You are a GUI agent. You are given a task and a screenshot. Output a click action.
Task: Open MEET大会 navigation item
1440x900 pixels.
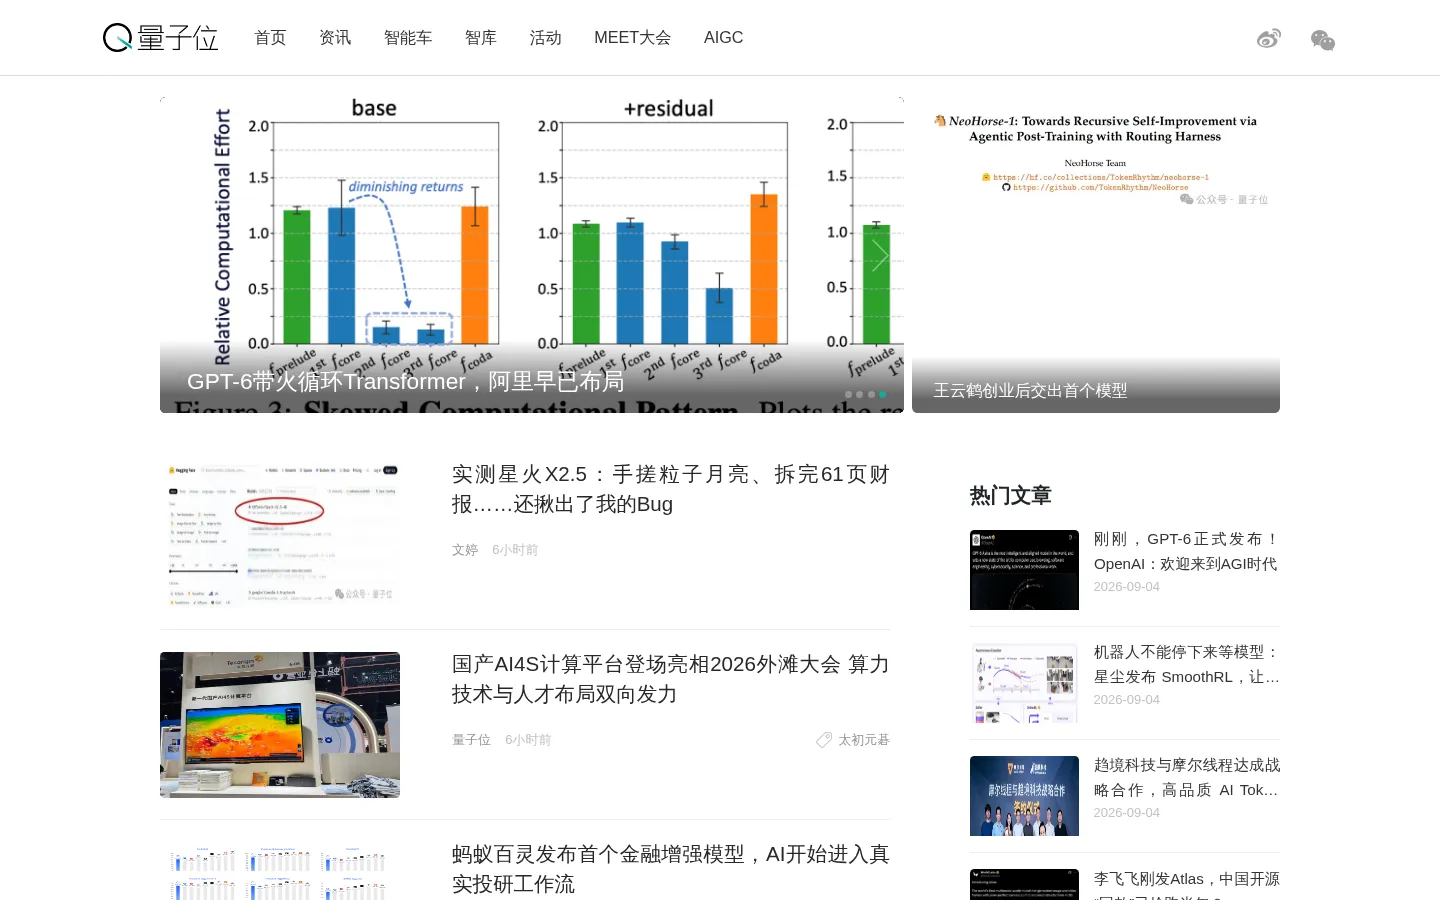[x=632, y=38]
